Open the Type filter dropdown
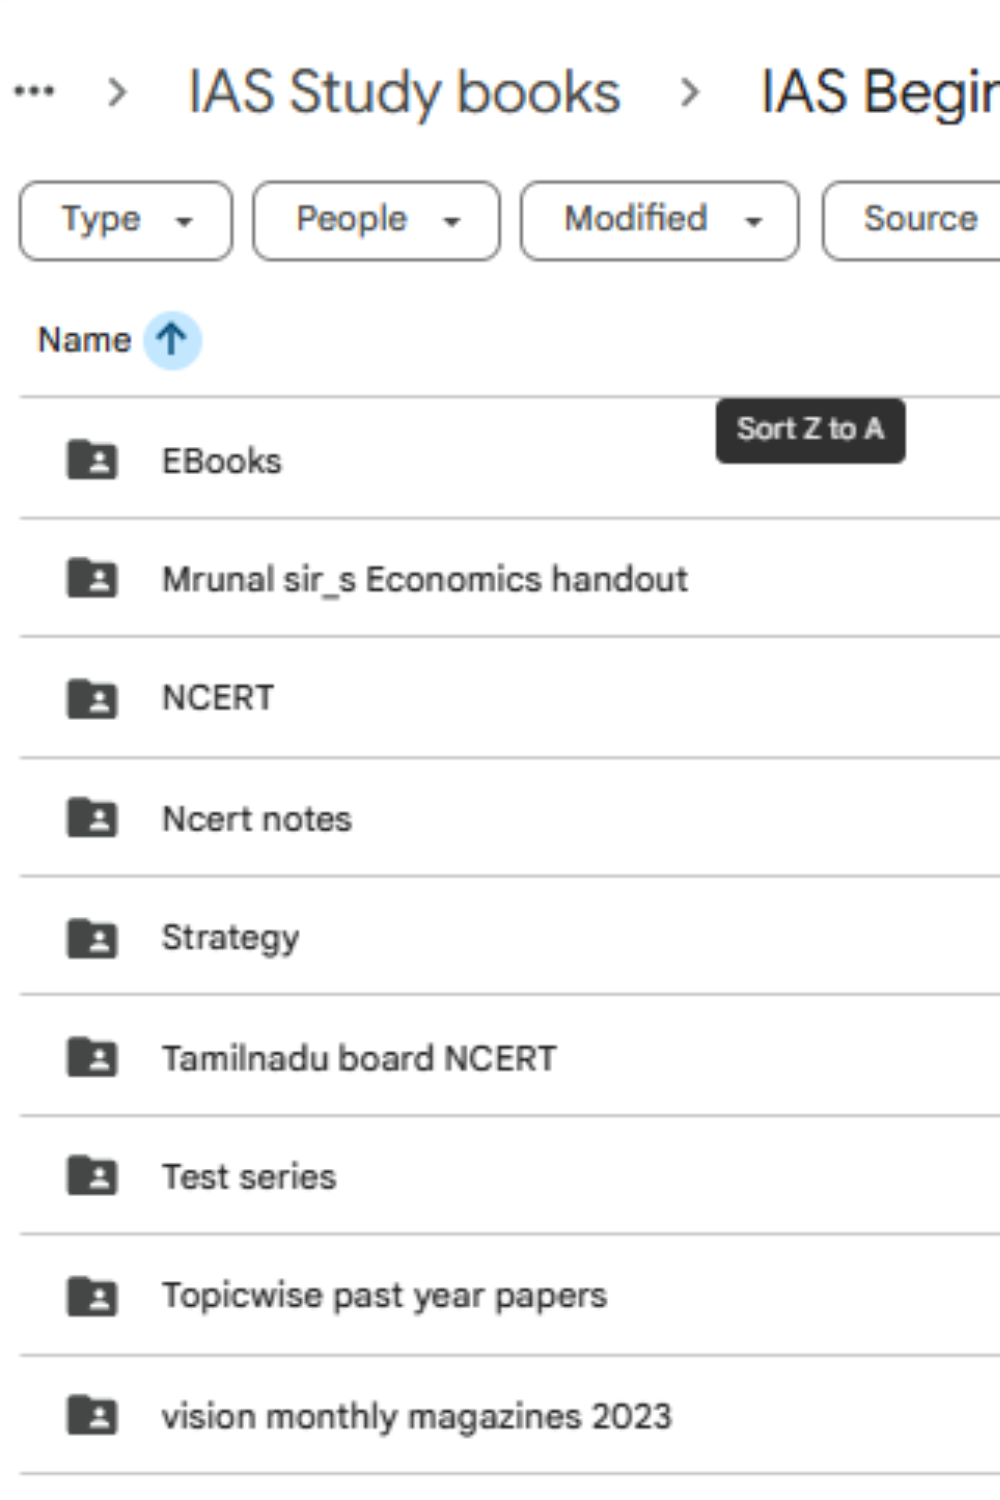 [x=126, y=220]
